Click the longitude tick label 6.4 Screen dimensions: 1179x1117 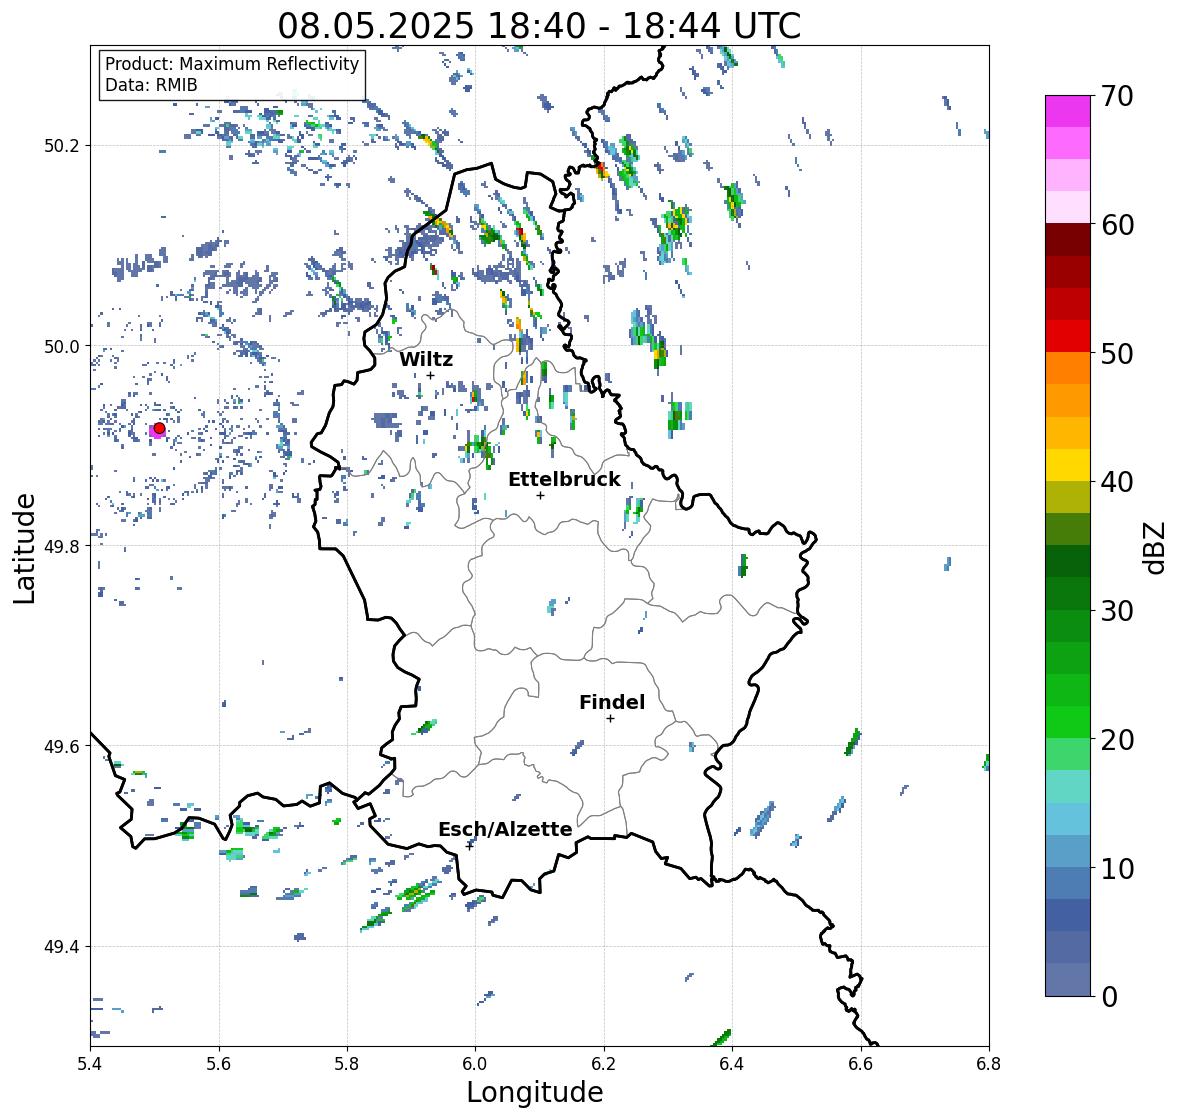[732, 1064]
